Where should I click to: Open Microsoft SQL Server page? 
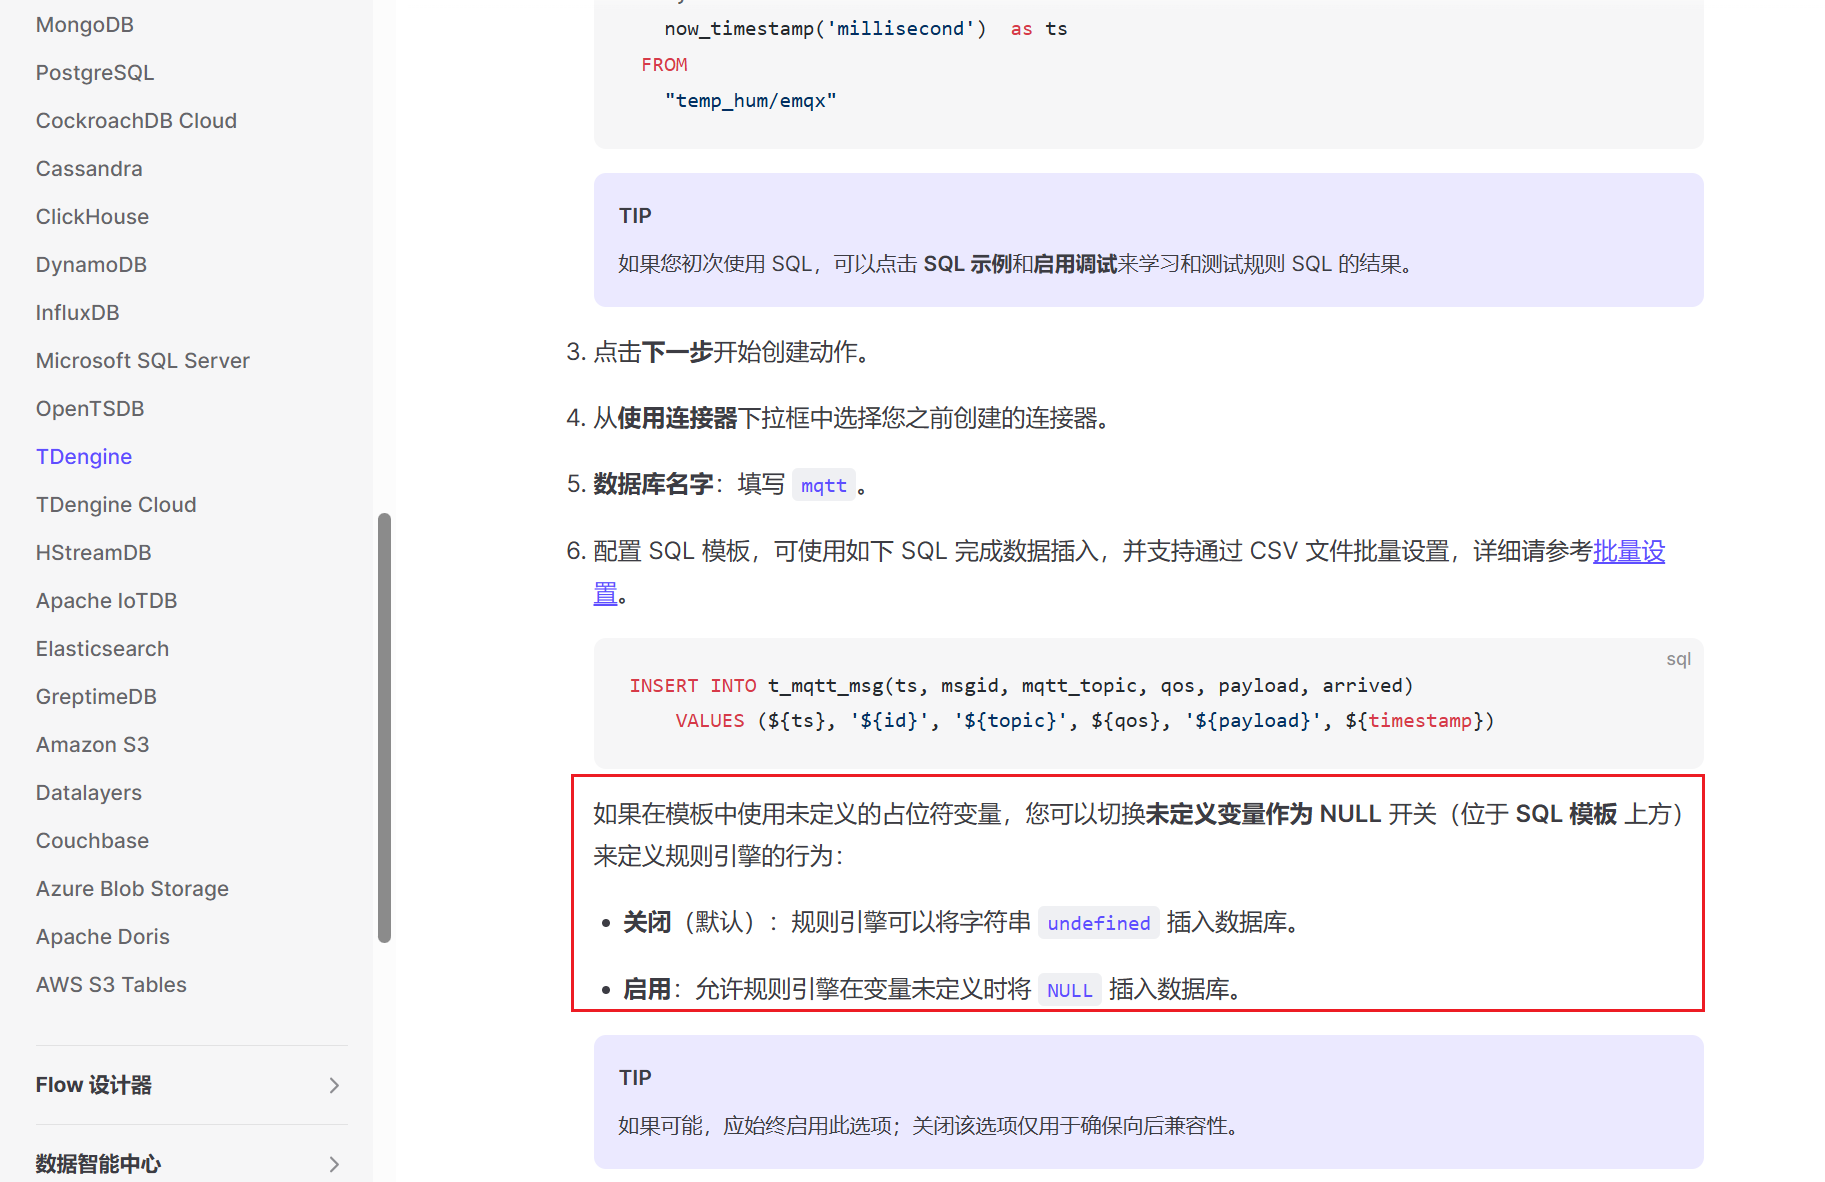tap(143, 361)
